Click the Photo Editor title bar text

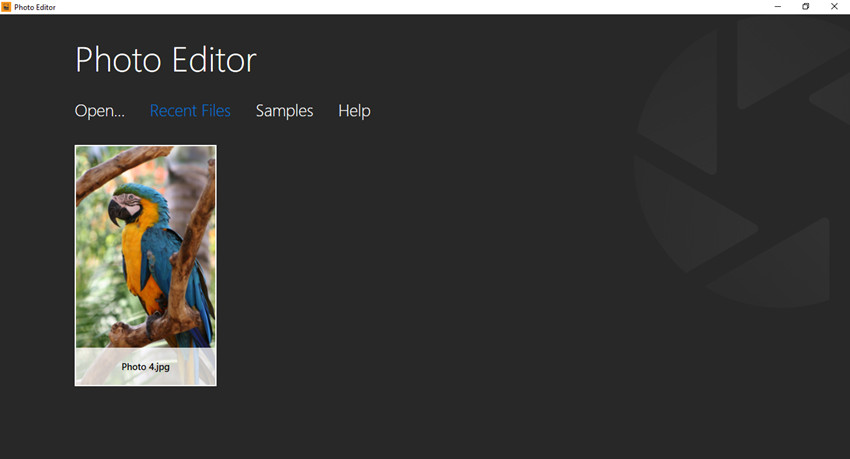point(35,7)
